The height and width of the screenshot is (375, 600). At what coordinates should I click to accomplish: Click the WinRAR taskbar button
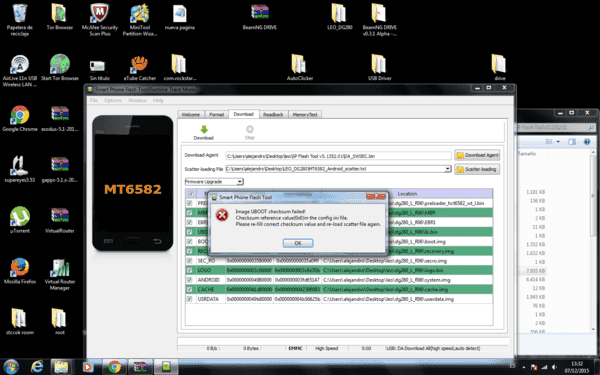coord(140,367)
